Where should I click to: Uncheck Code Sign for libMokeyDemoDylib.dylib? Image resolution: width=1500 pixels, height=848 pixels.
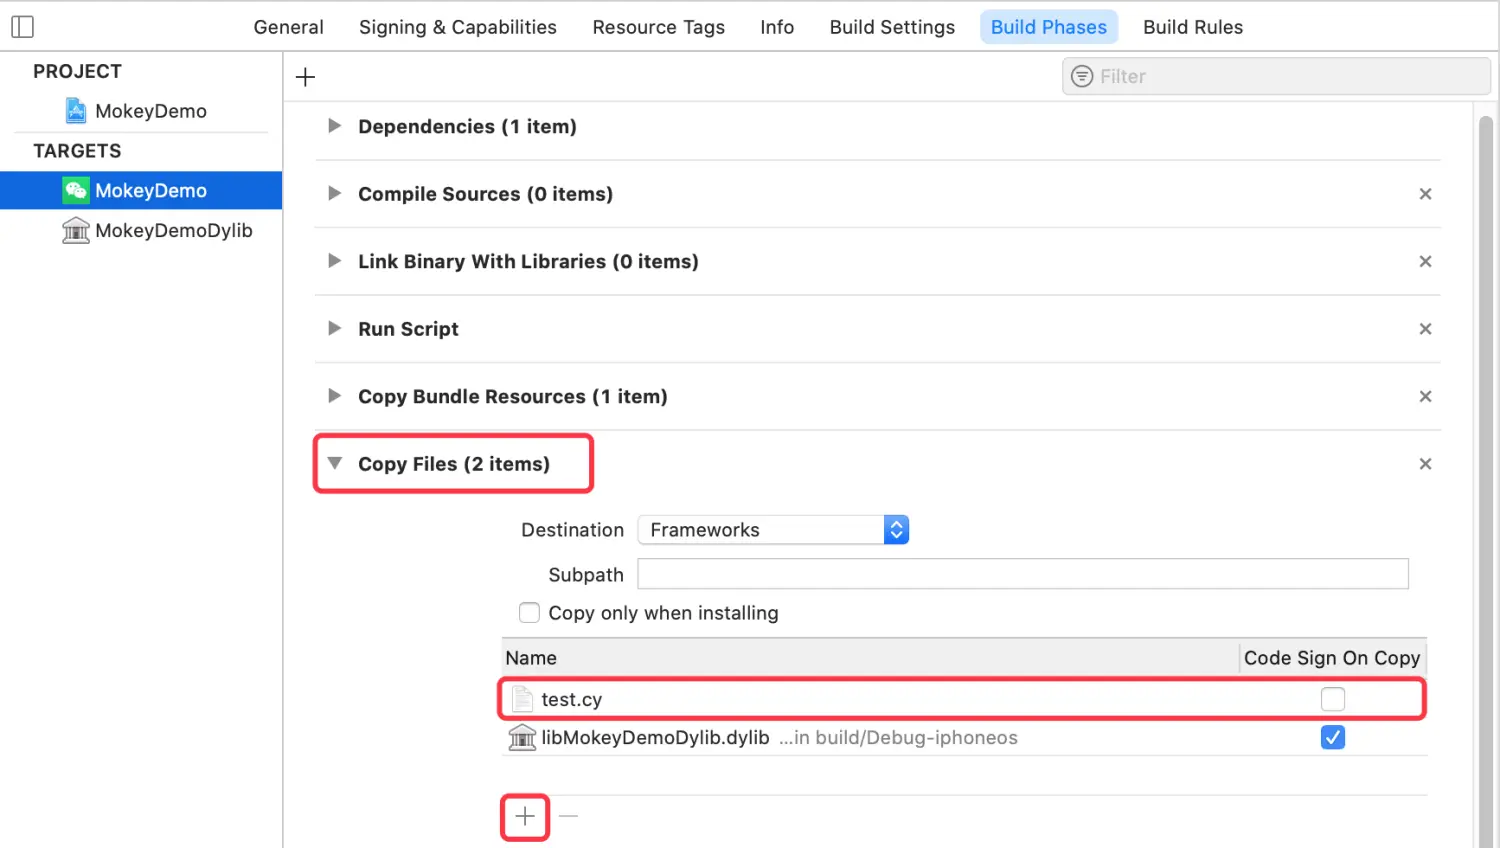1332,738
